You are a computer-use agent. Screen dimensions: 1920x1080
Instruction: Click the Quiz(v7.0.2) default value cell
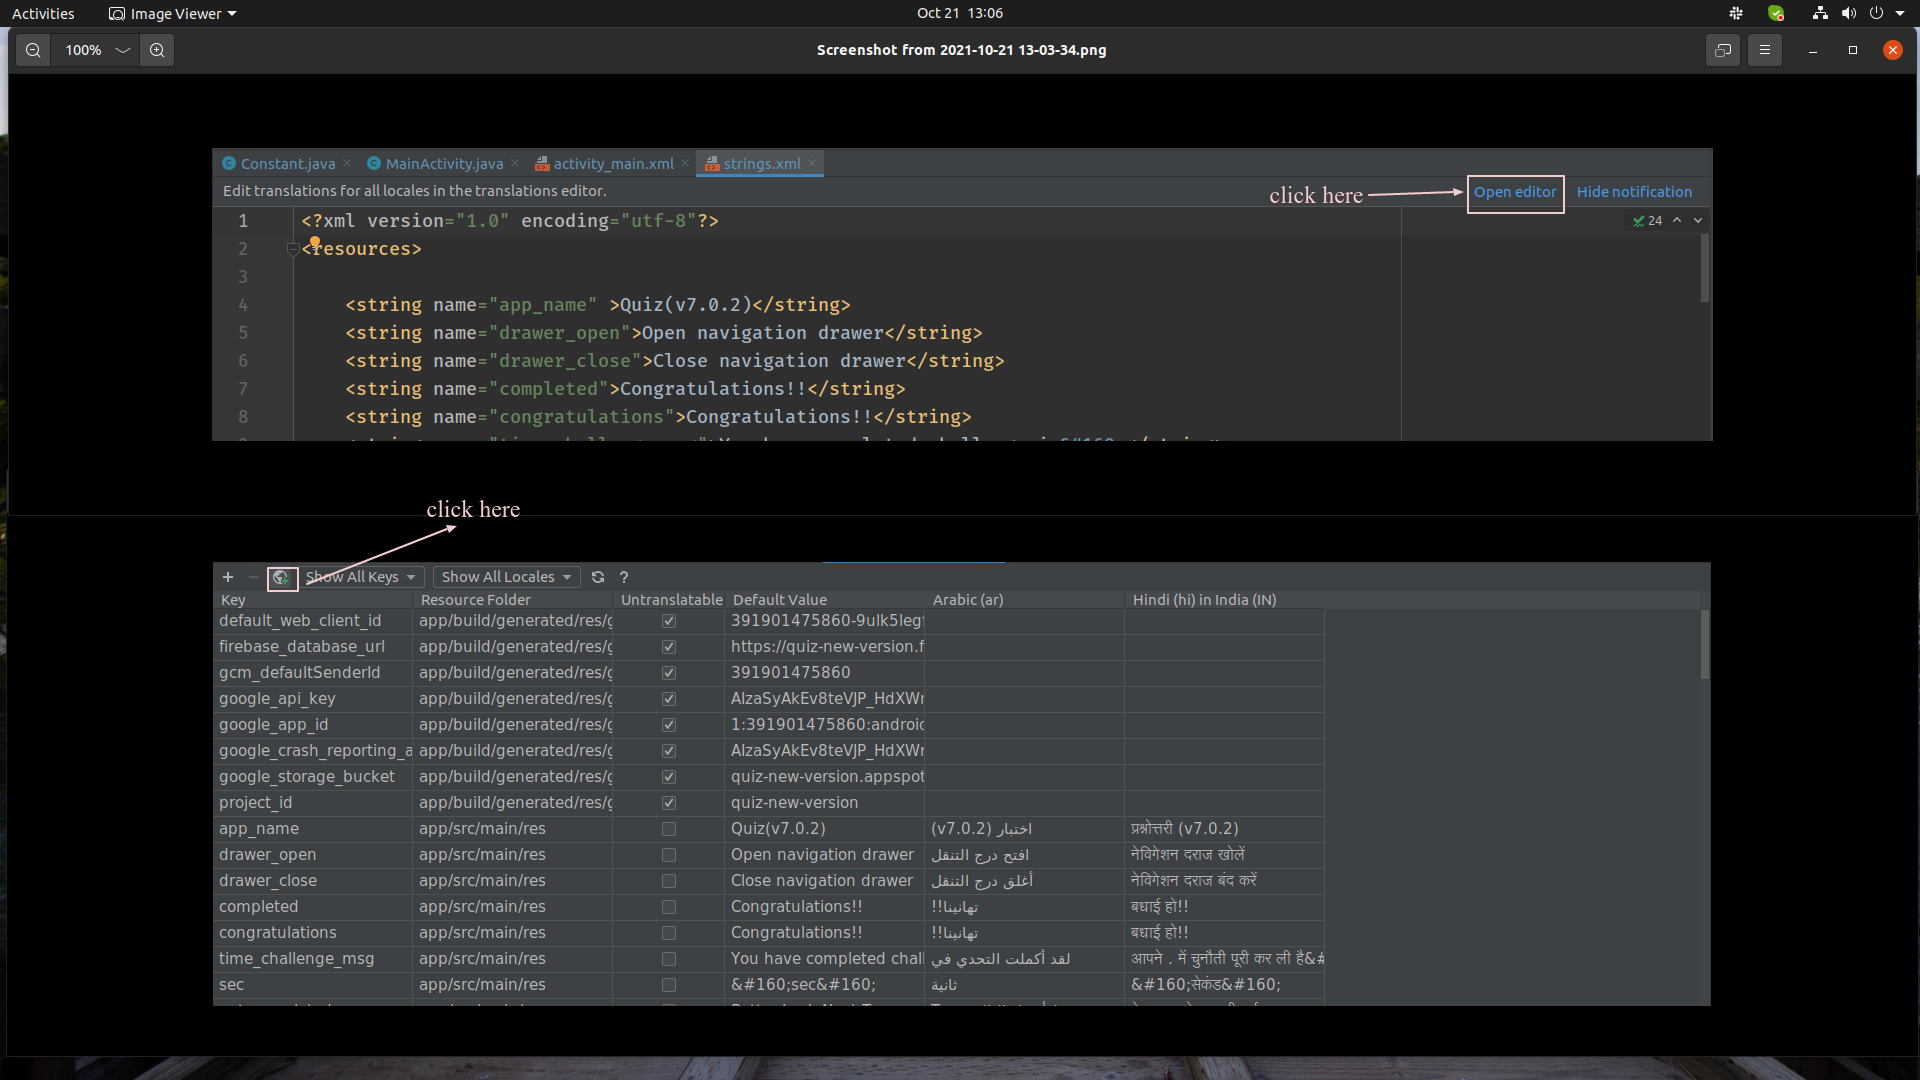825,829
